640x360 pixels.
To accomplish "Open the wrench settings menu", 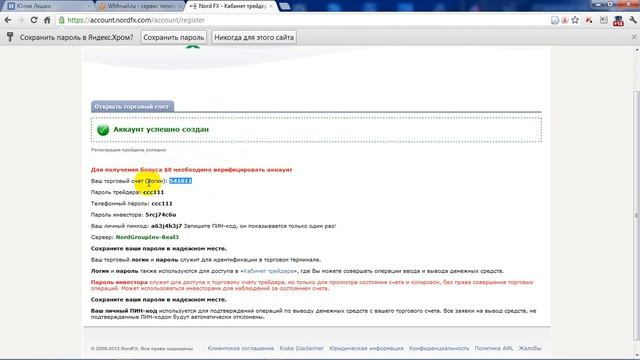I will (x=633, y=20).
